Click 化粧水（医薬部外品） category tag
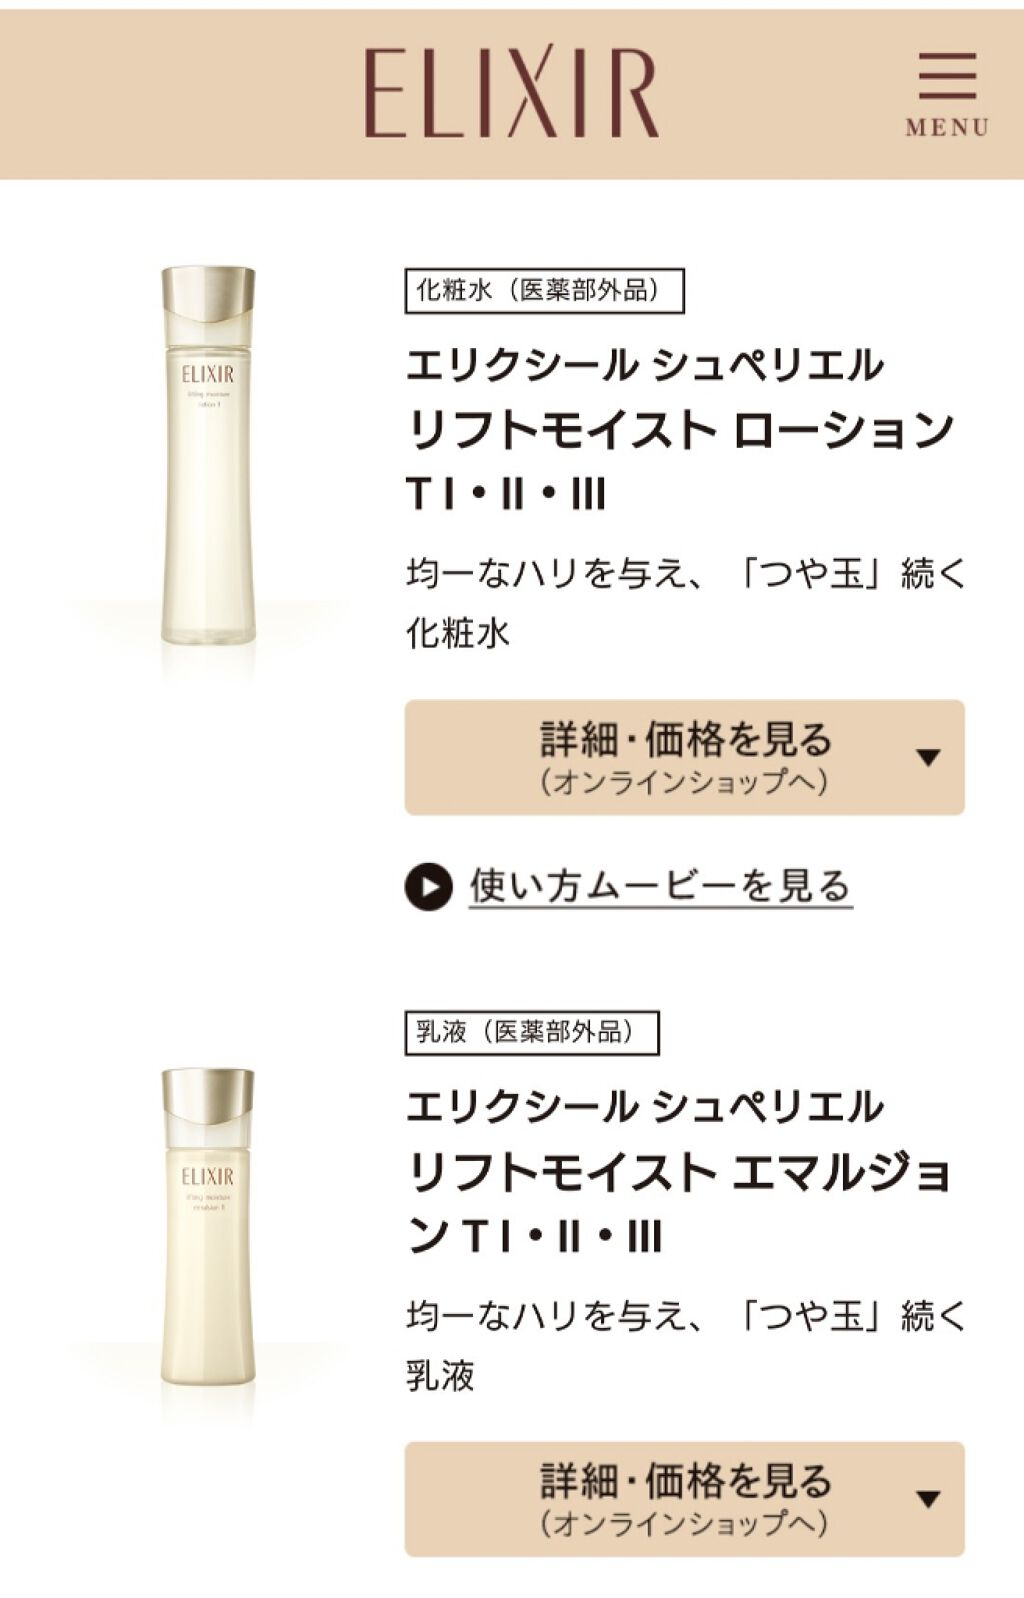The width and height of the screenshot is (1024, 1598). point(544,291)
